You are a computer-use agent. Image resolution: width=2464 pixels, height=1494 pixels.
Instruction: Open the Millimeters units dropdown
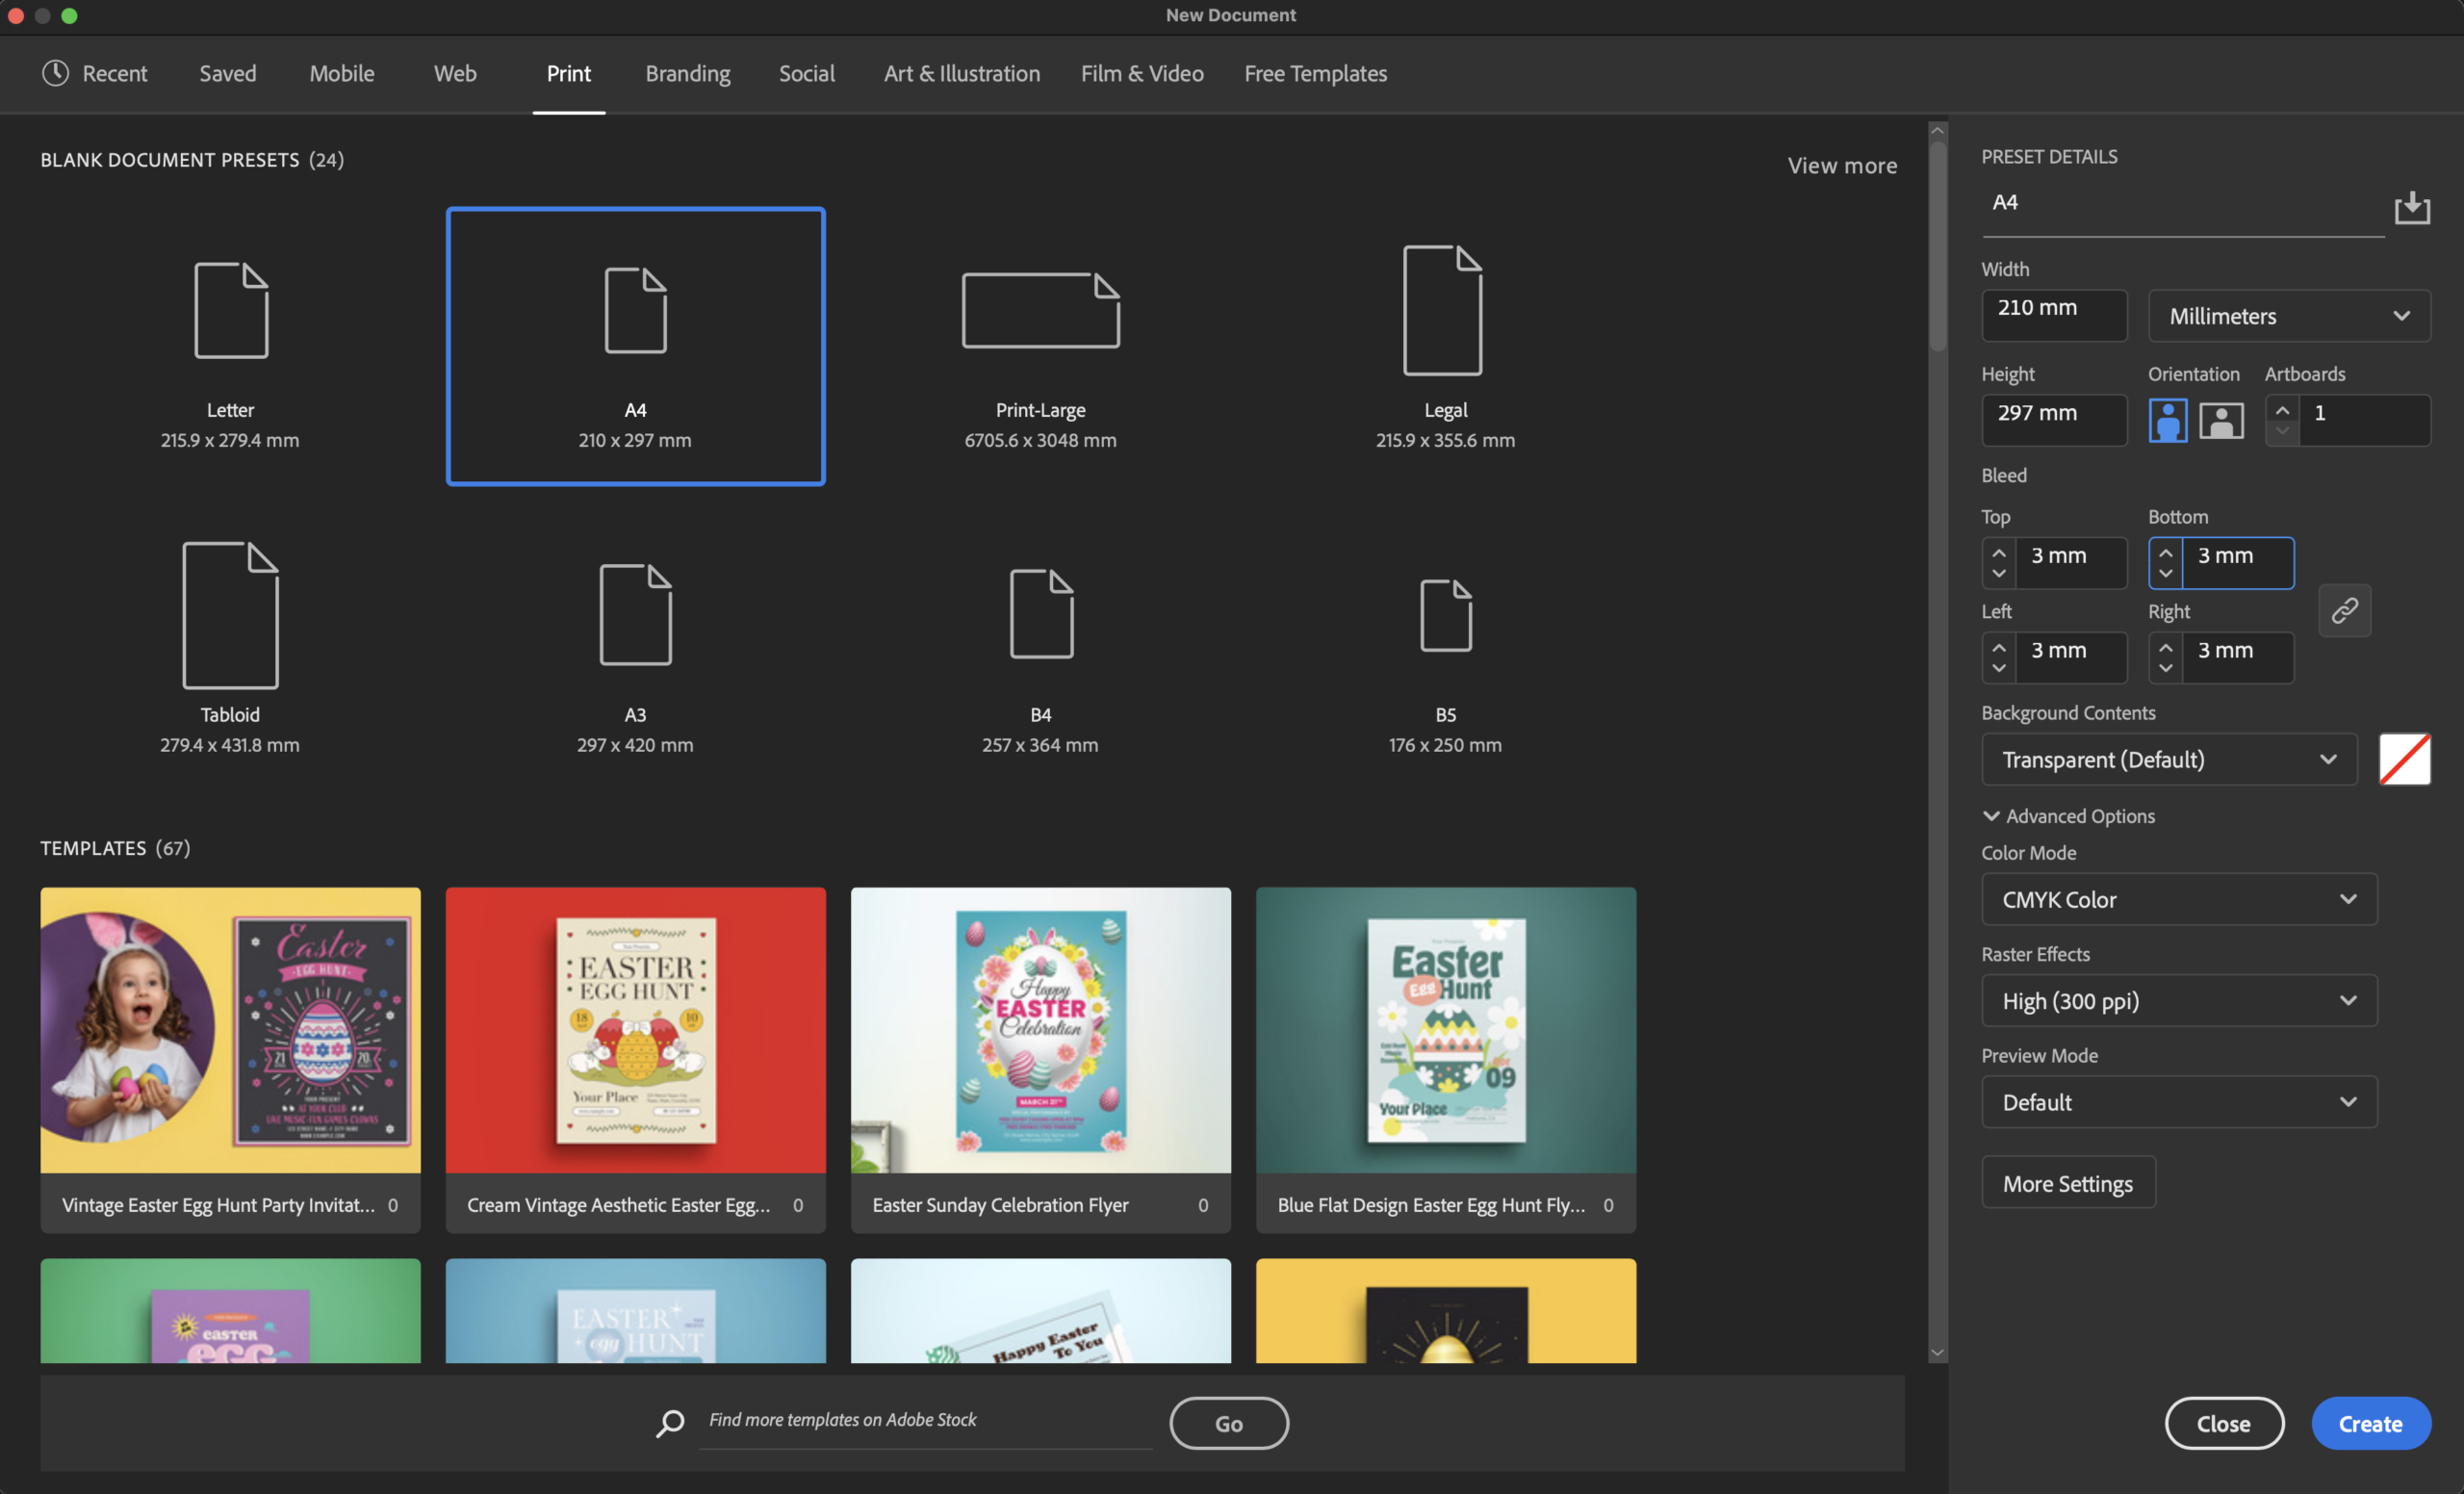point(2289,315)
